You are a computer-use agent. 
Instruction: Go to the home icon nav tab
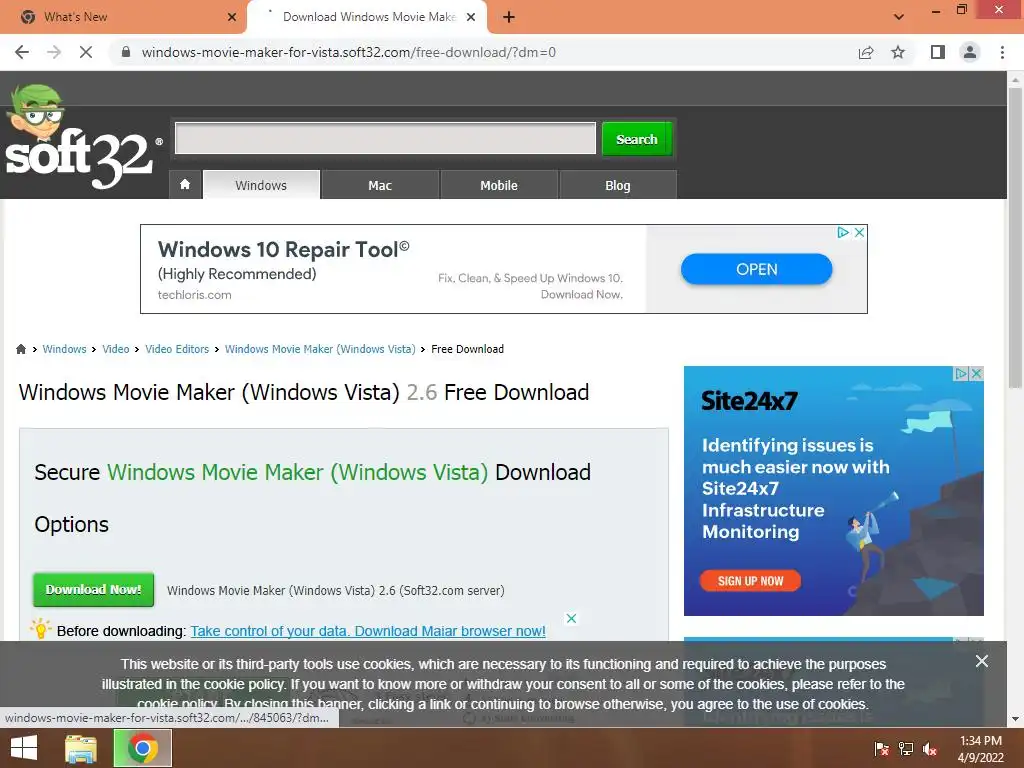185,185
